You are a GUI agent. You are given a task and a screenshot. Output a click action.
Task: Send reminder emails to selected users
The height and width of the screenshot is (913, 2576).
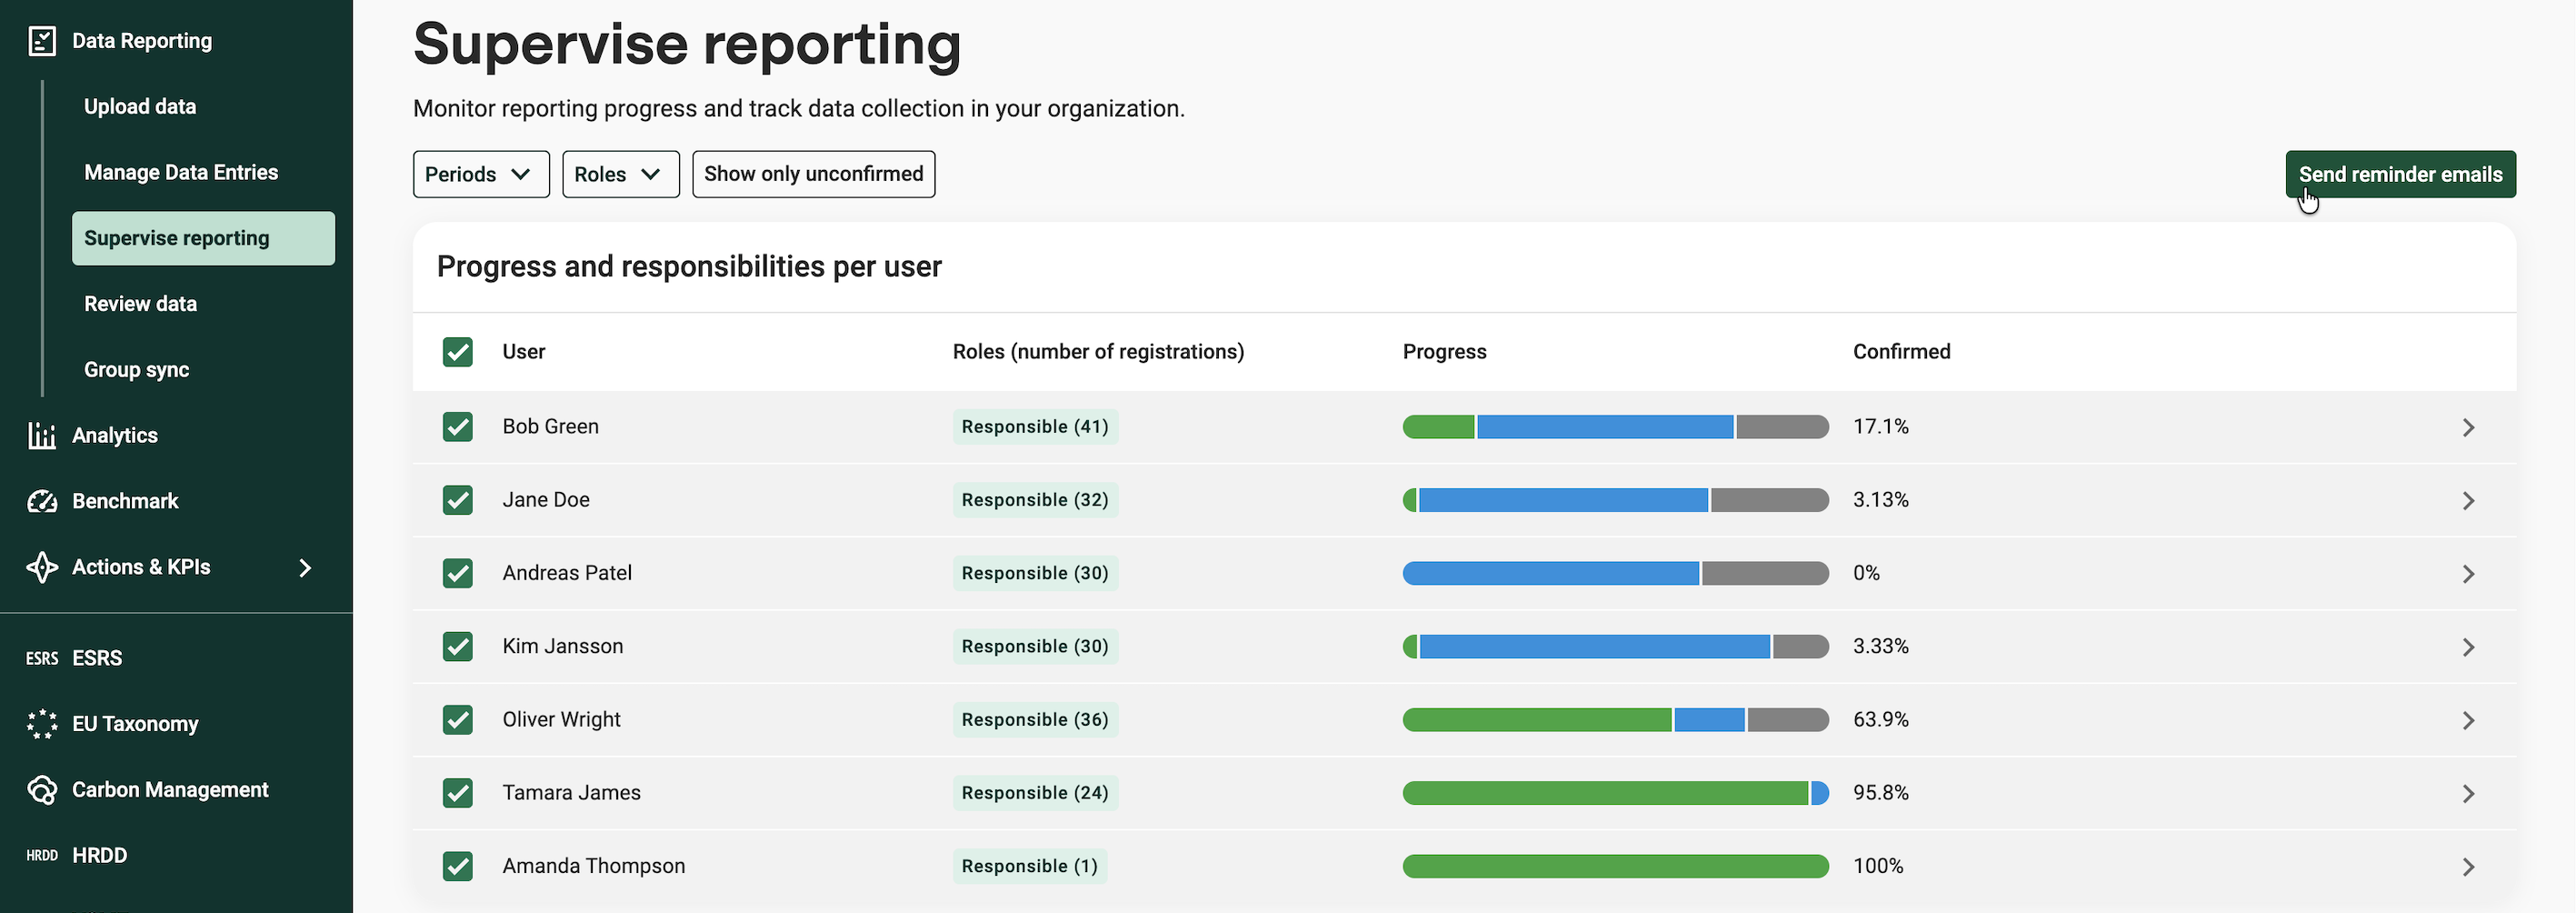2400,174
